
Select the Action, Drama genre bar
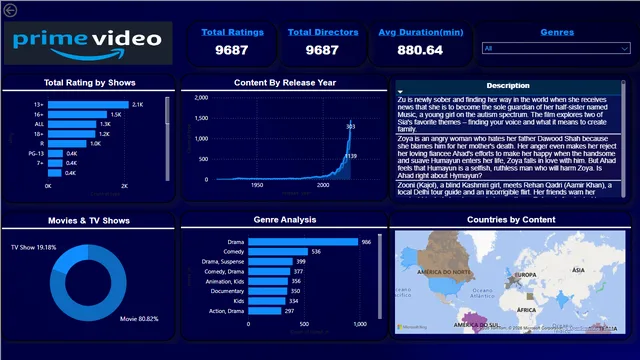click(264, 311)
